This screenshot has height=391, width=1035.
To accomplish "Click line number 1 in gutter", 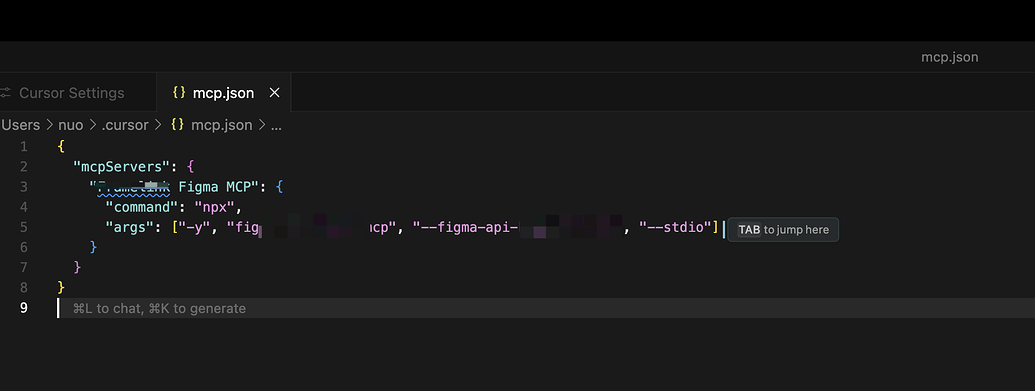I will click(x=24, y=146).
